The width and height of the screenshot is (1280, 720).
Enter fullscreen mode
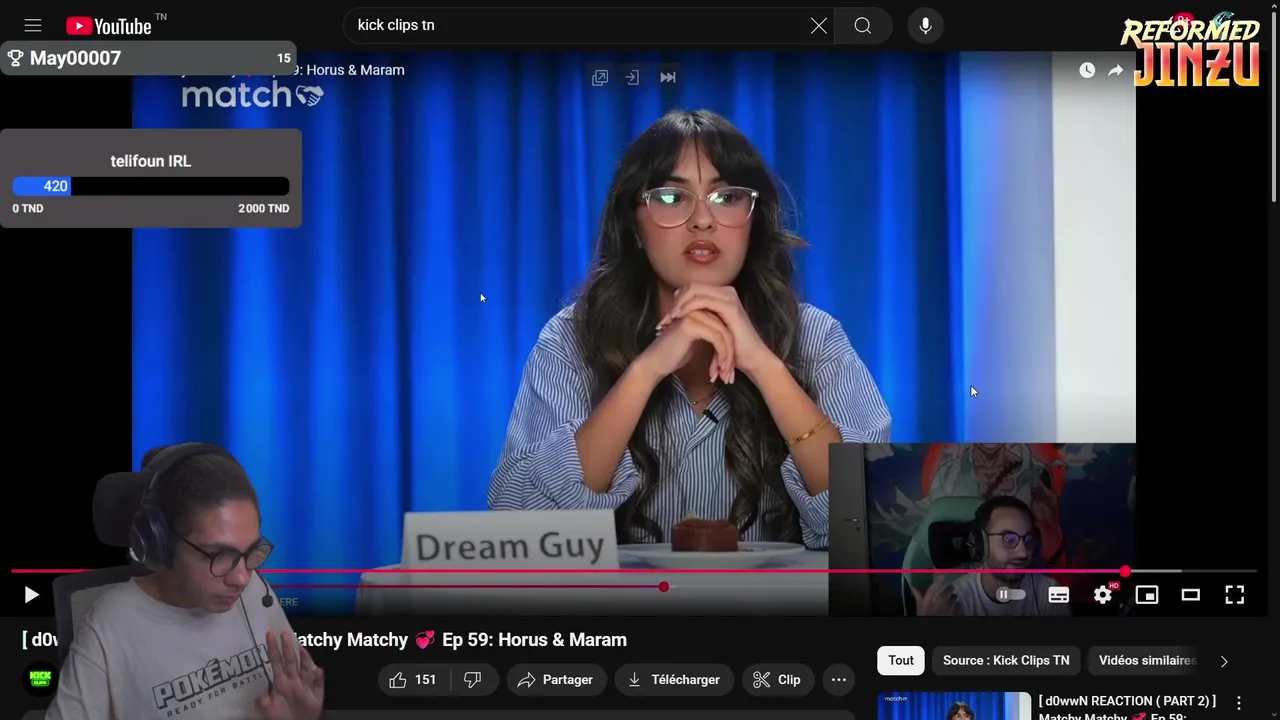pos(1235,595)
